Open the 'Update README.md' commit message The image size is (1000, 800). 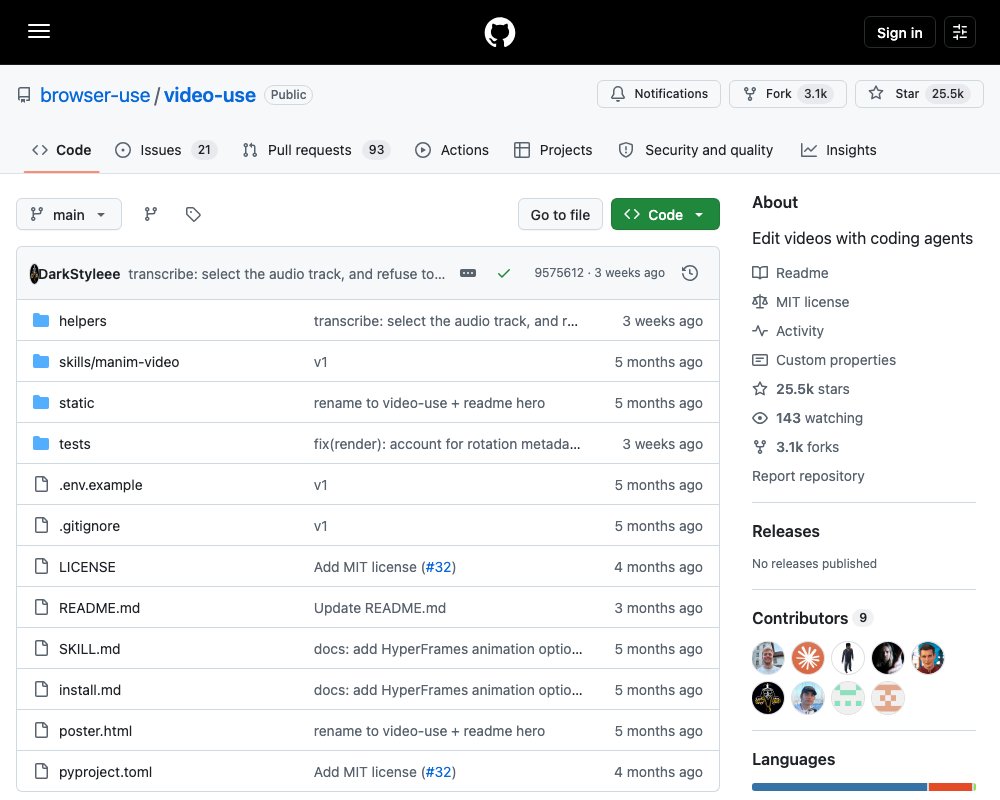pyautogui.click(x=379, y=608)
